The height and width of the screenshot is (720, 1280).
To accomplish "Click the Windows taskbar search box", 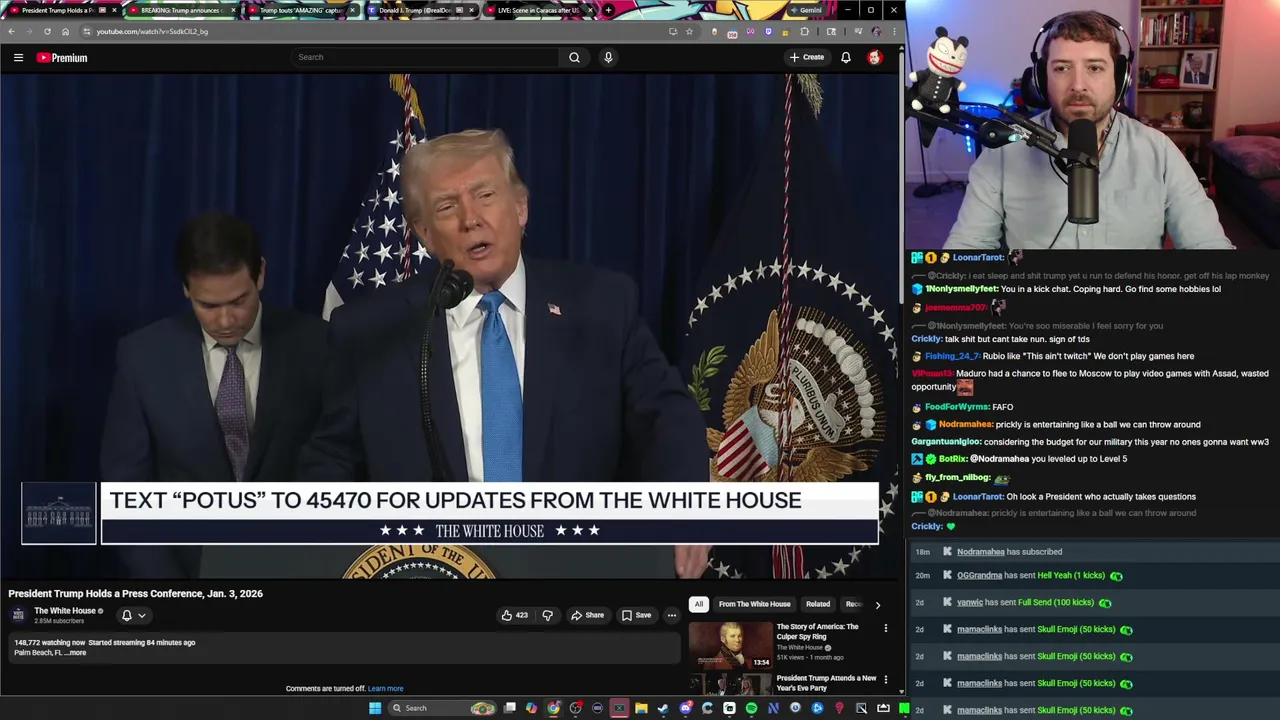I will tap(440, 708).
